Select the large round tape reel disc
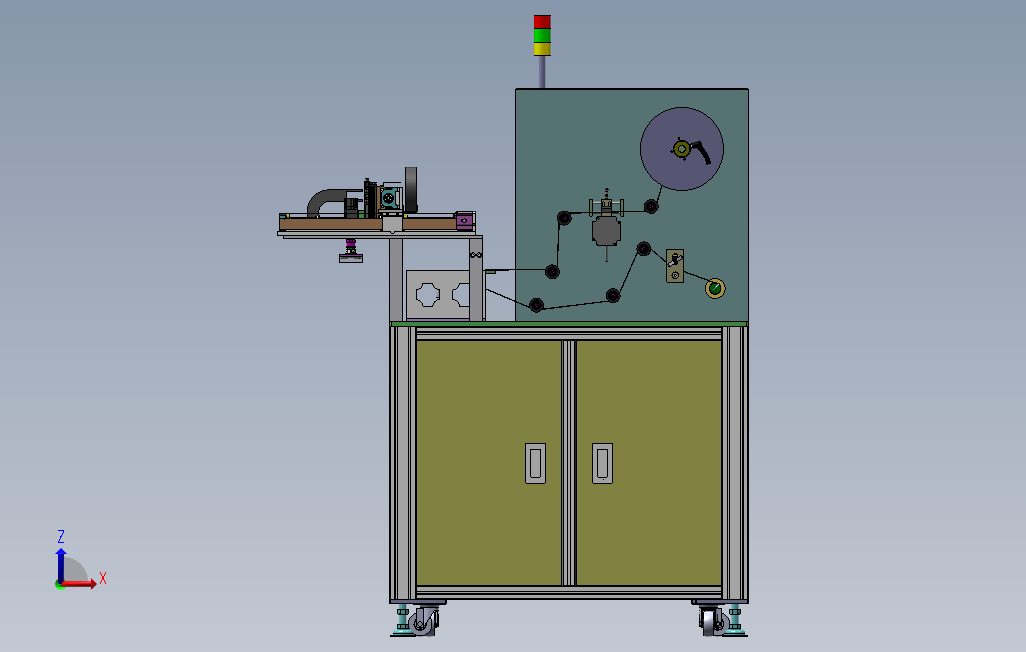Viewport: 1026px width, 652px height. point(682,149)
